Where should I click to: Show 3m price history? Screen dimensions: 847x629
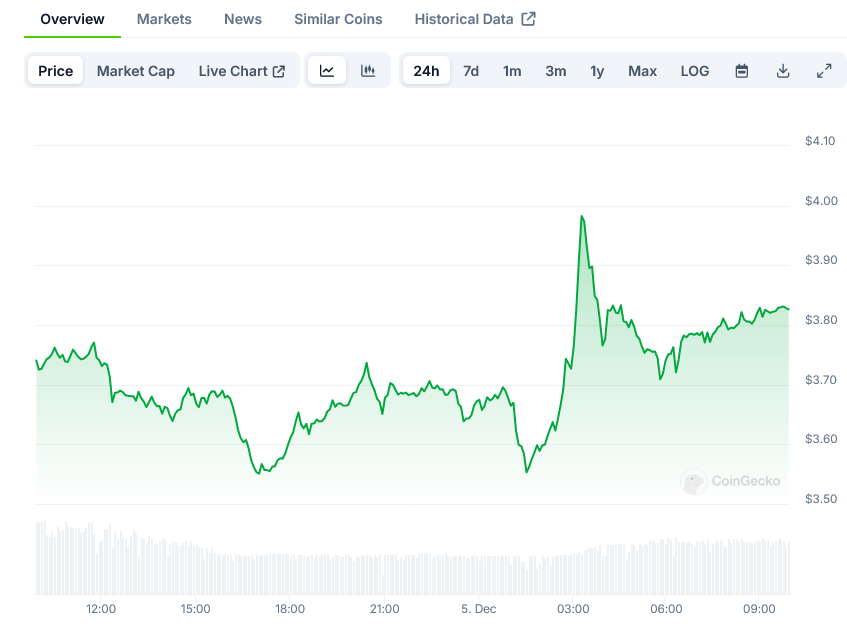pos(556,71)
